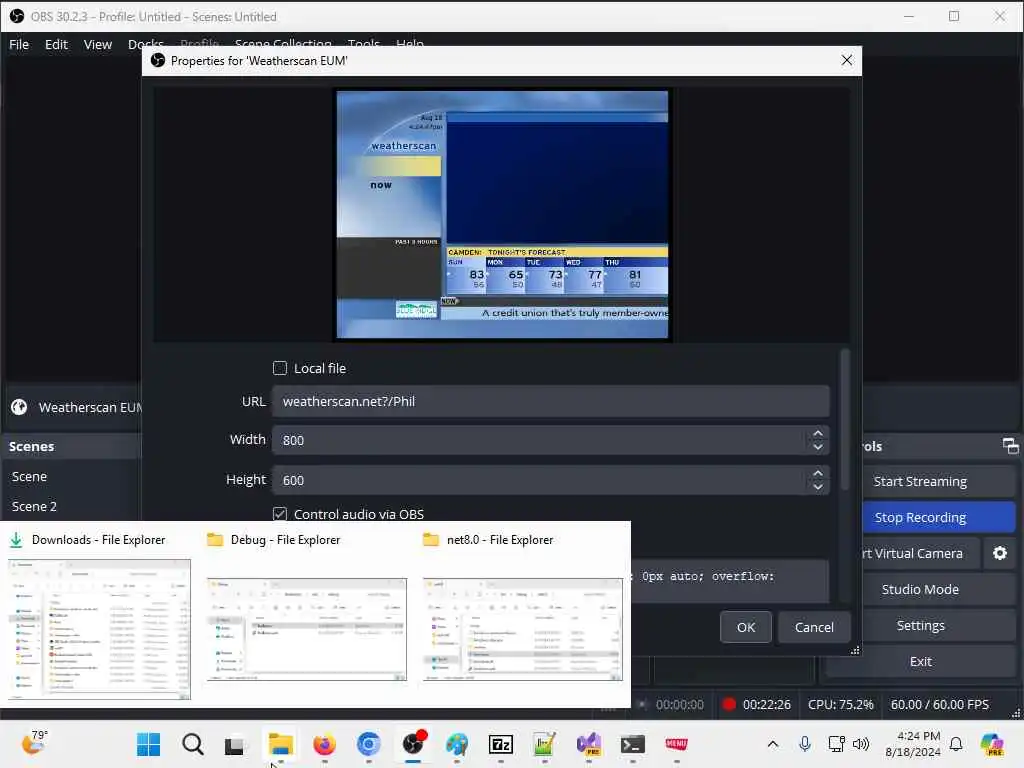Increase Width using the up arrow
1024x768 pixels.
click(818, 433)
